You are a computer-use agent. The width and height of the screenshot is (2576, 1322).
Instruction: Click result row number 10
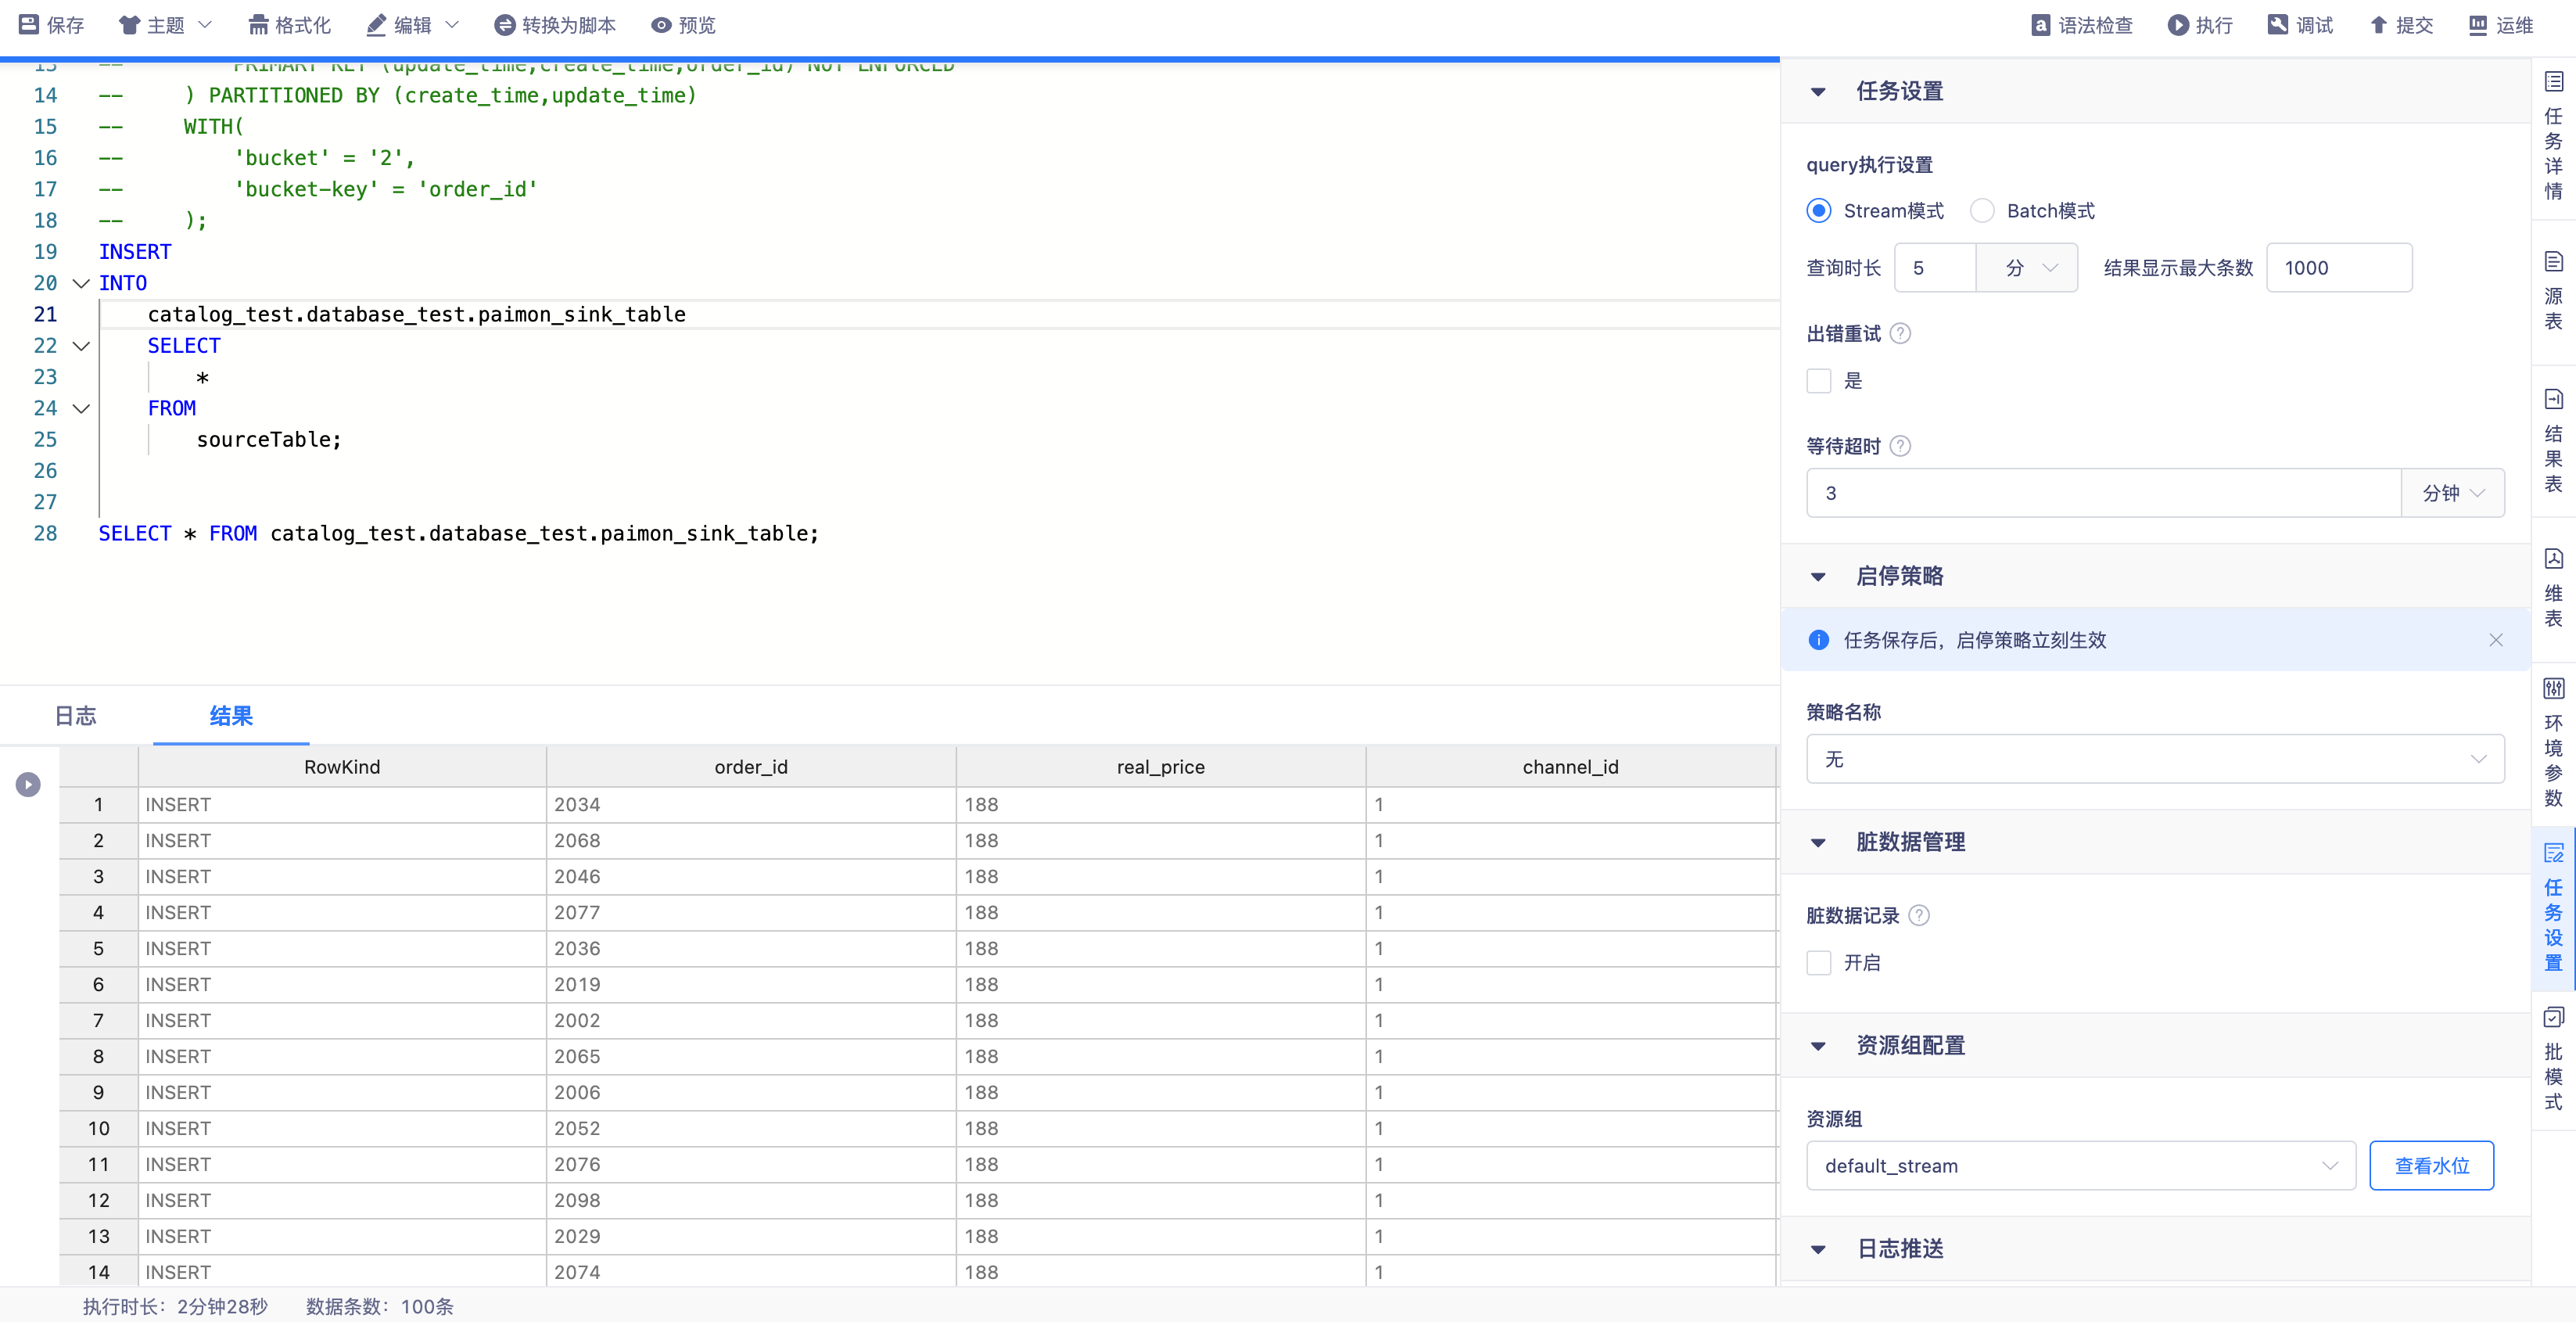98,1129
